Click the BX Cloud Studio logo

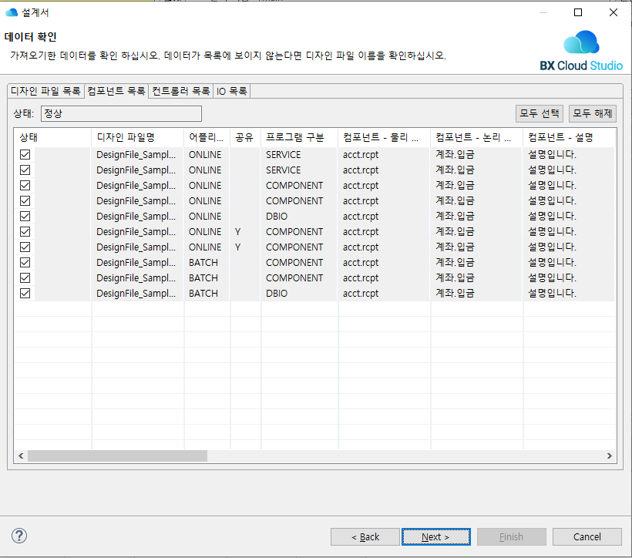click(x=581, y=51)
